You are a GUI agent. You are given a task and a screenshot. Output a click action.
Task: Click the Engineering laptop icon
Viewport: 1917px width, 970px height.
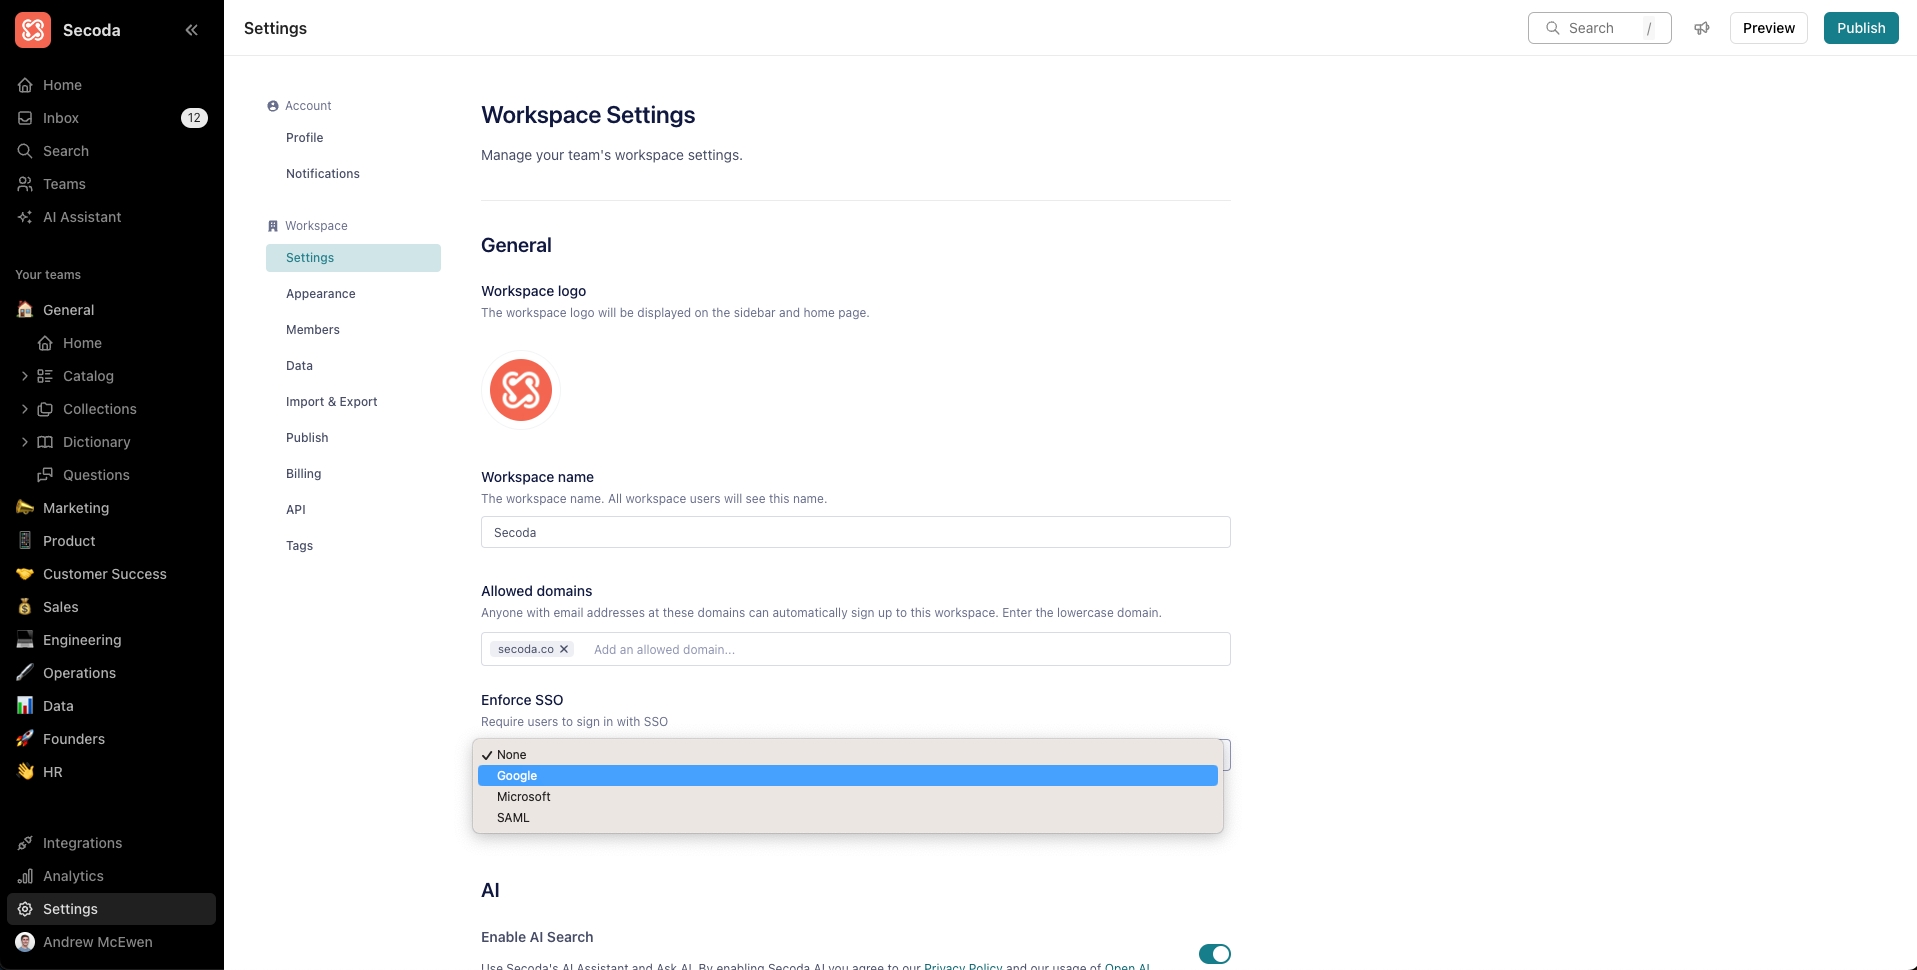(x=25, y=640)
